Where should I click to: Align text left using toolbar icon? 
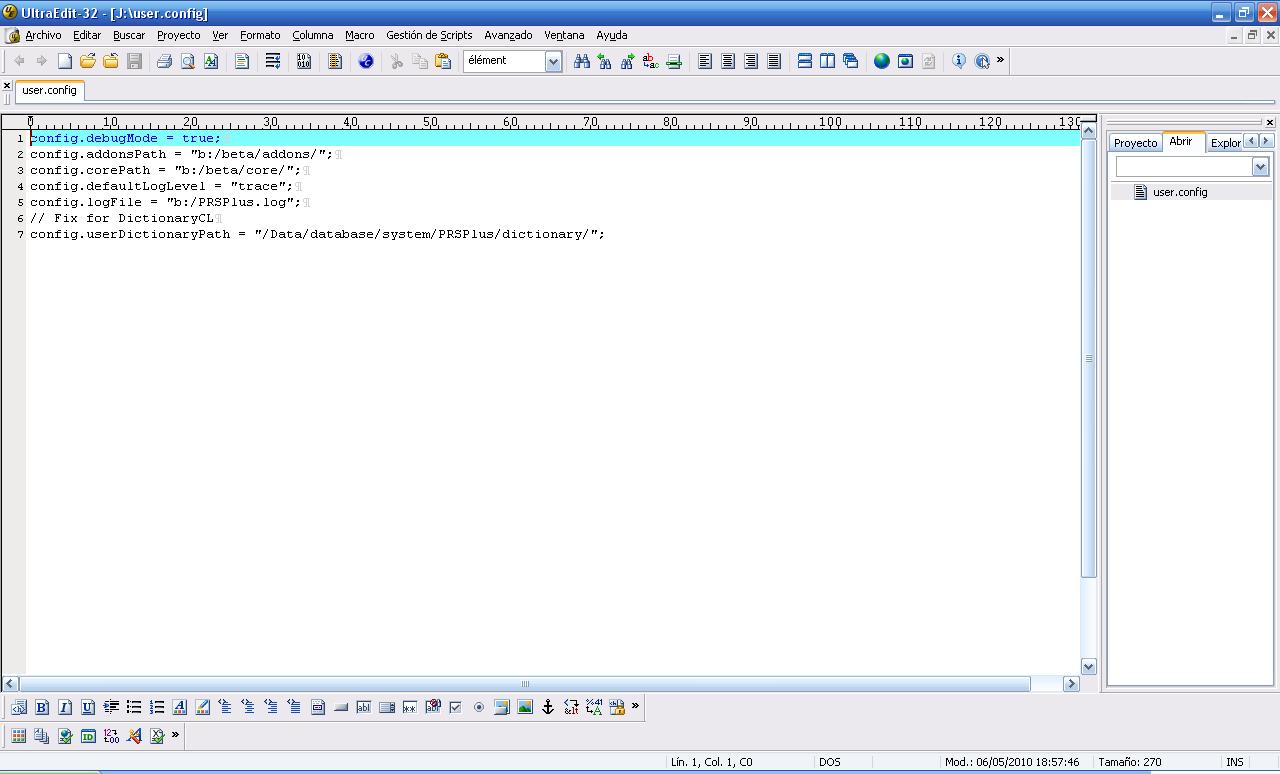(x=705, y=61)
